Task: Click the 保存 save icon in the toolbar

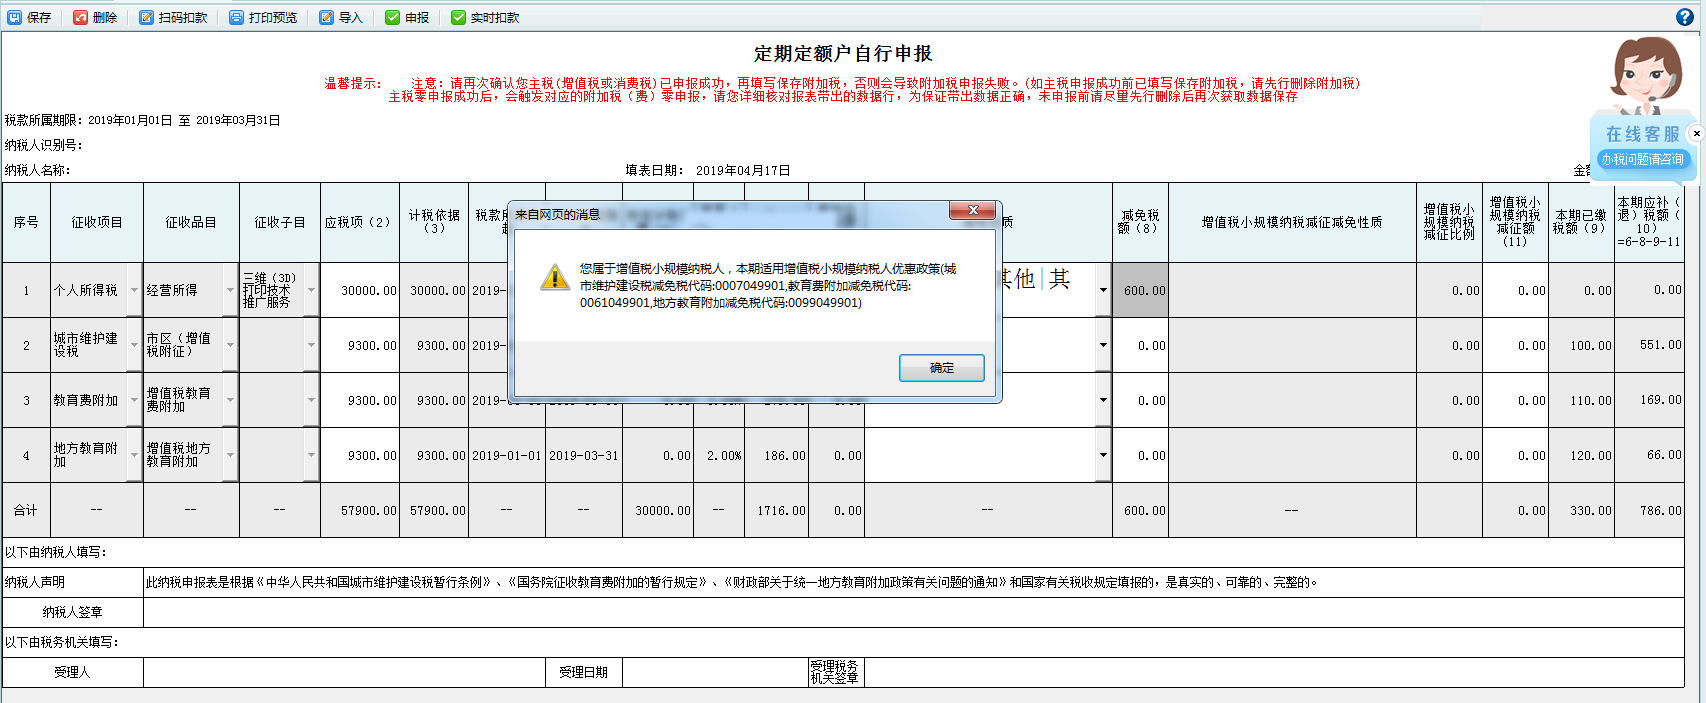Action: pos(15,18)
